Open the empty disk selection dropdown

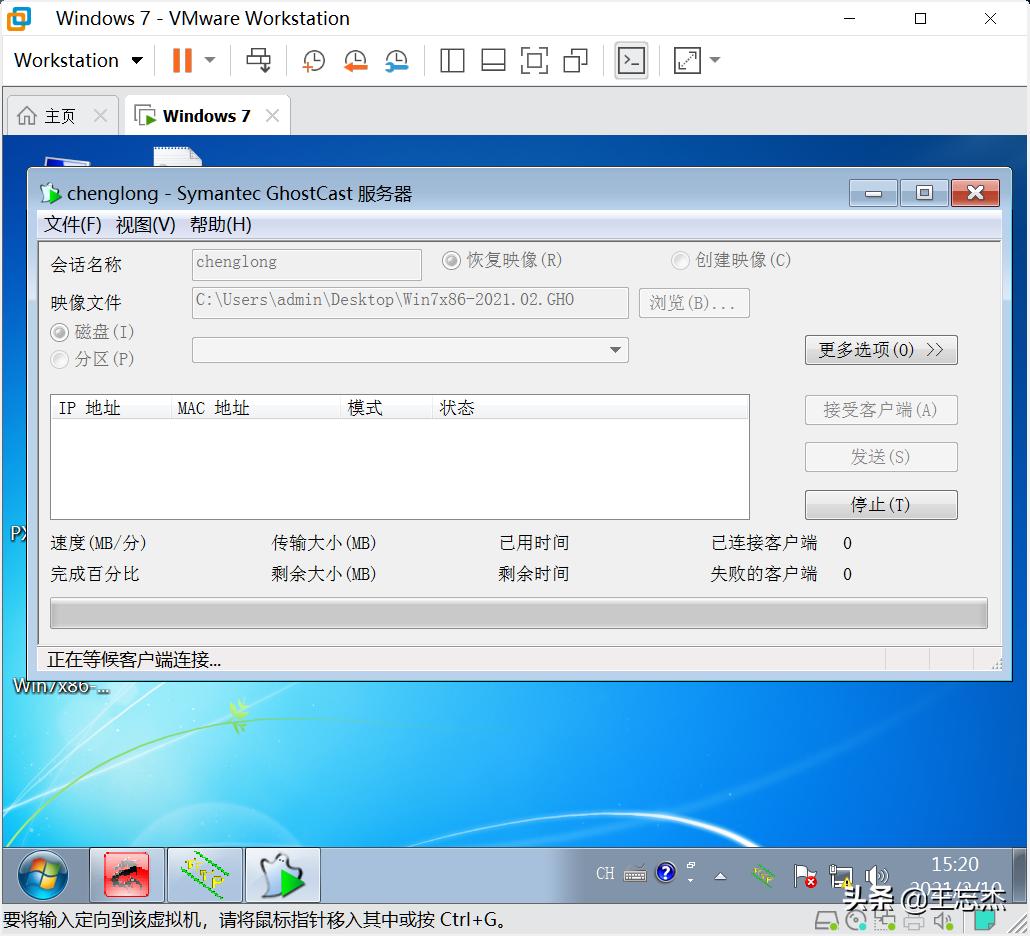point(409,350)
